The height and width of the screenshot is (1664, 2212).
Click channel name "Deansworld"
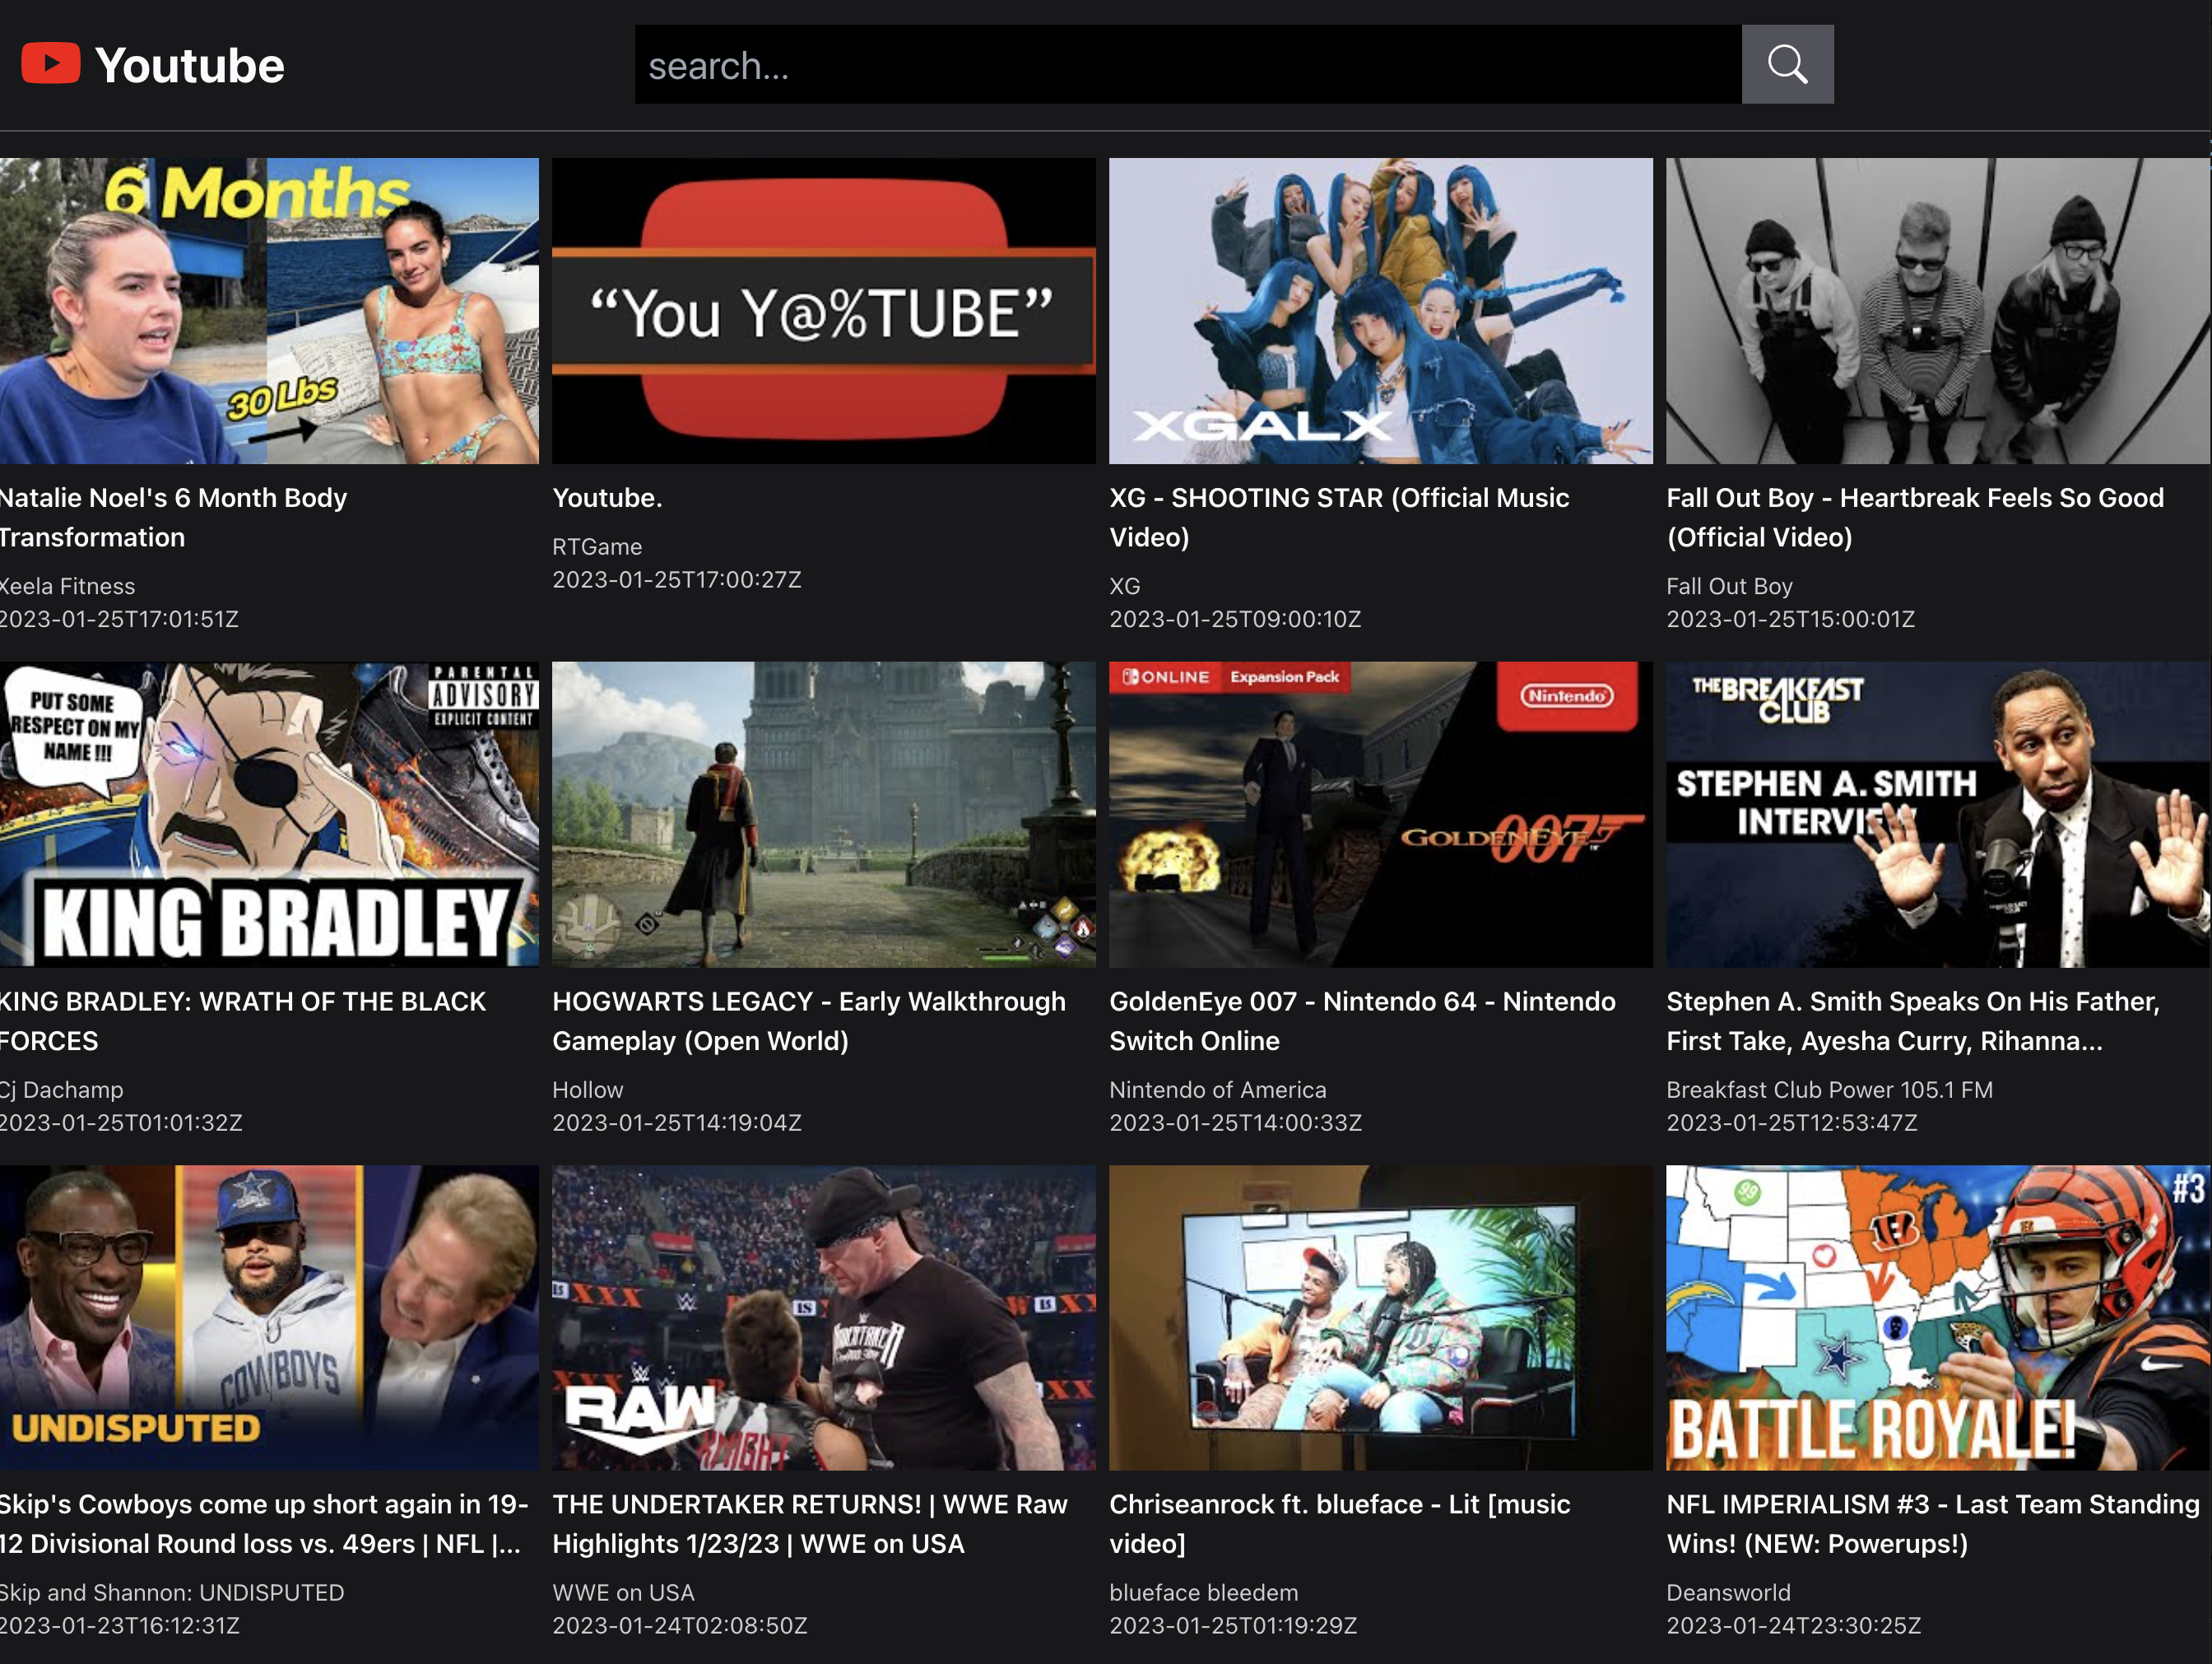[x=1728, y=1593]
